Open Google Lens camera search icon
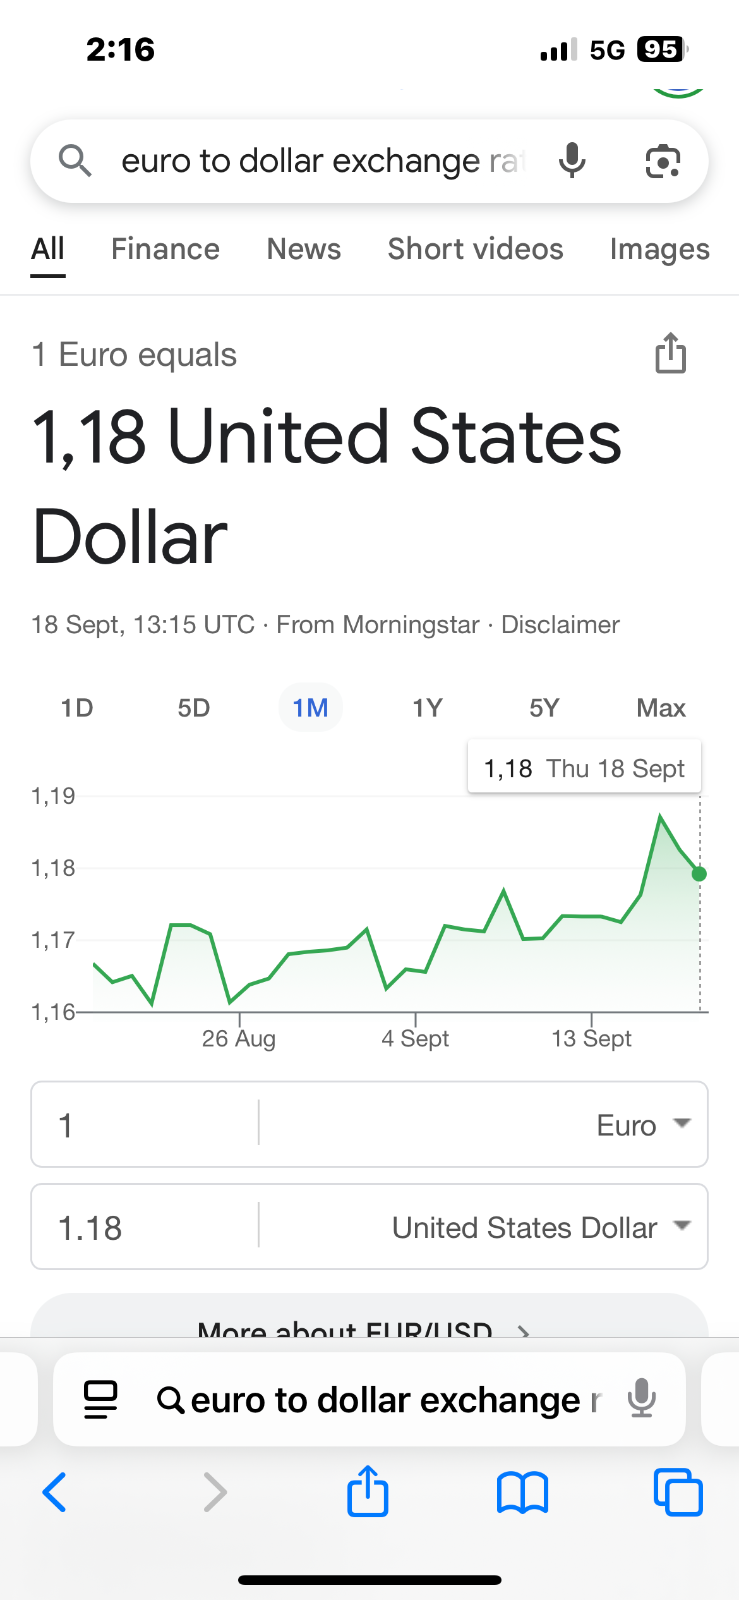This screenshot has height=1600, width=739. click(663, 161)
